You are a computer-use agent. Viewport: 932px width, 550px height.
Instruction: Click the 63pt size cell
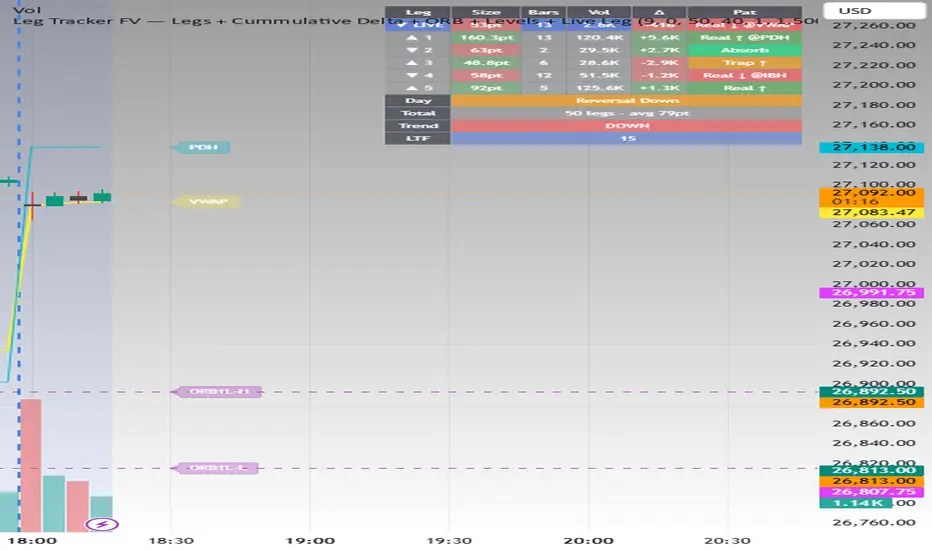coord(486,50)
